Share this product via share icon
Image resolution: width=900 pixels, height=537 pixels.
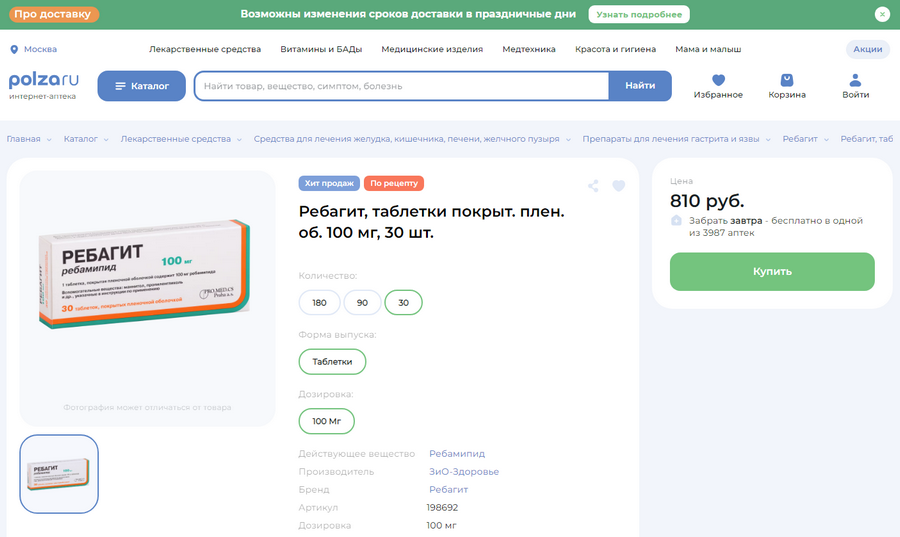pyautogui.click(x=593, y=186)
